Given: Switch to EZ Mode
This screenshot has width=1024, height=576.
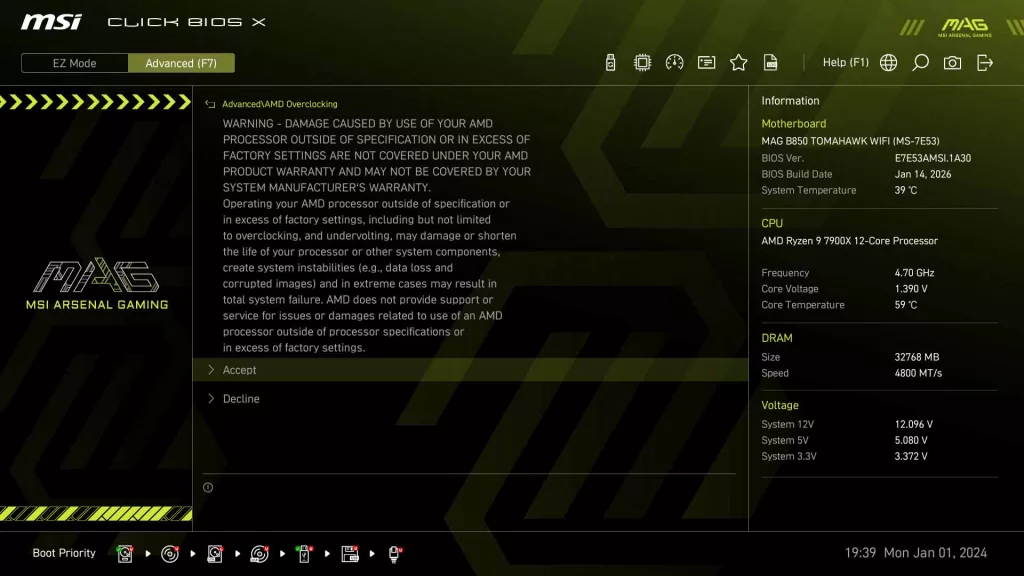Looking at the screenshot, I should (x=74, y=62).
